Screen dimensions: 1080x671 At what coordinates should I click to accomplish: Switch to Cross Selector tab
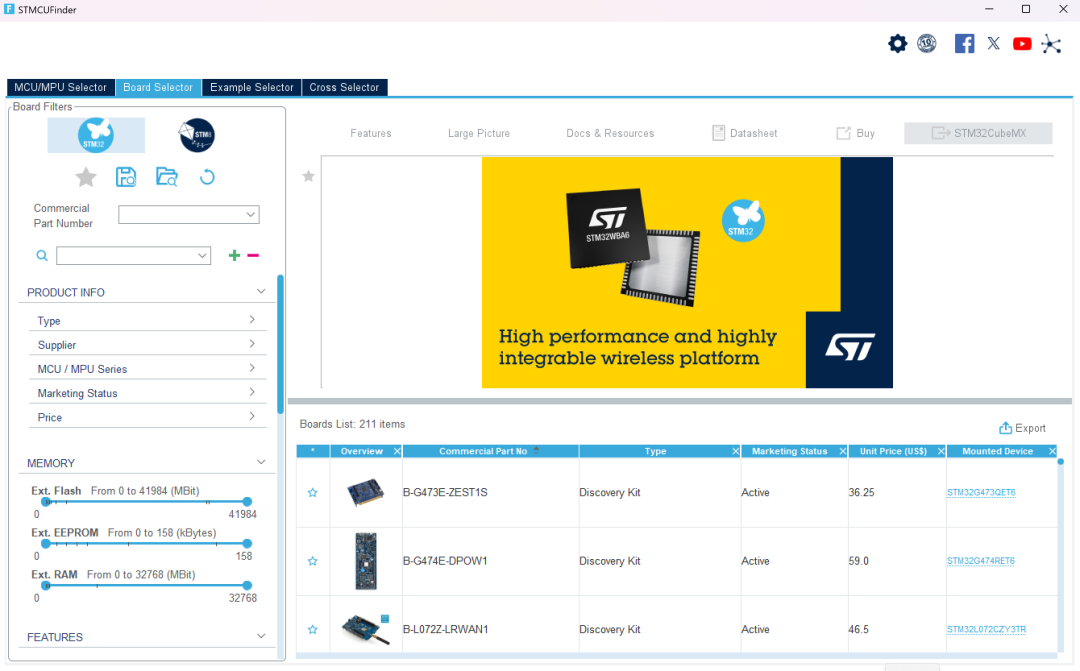click(x=344, y=87)
